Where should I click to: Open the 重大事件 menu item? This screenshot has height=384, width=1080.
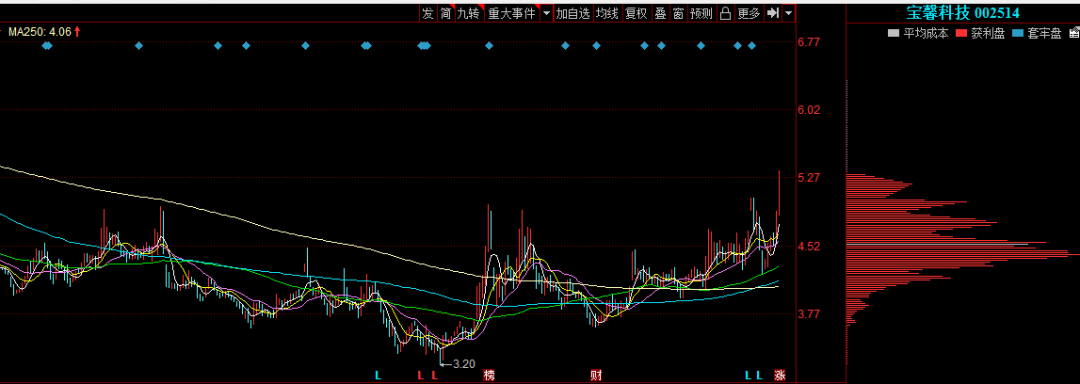(x=512, y=13)
